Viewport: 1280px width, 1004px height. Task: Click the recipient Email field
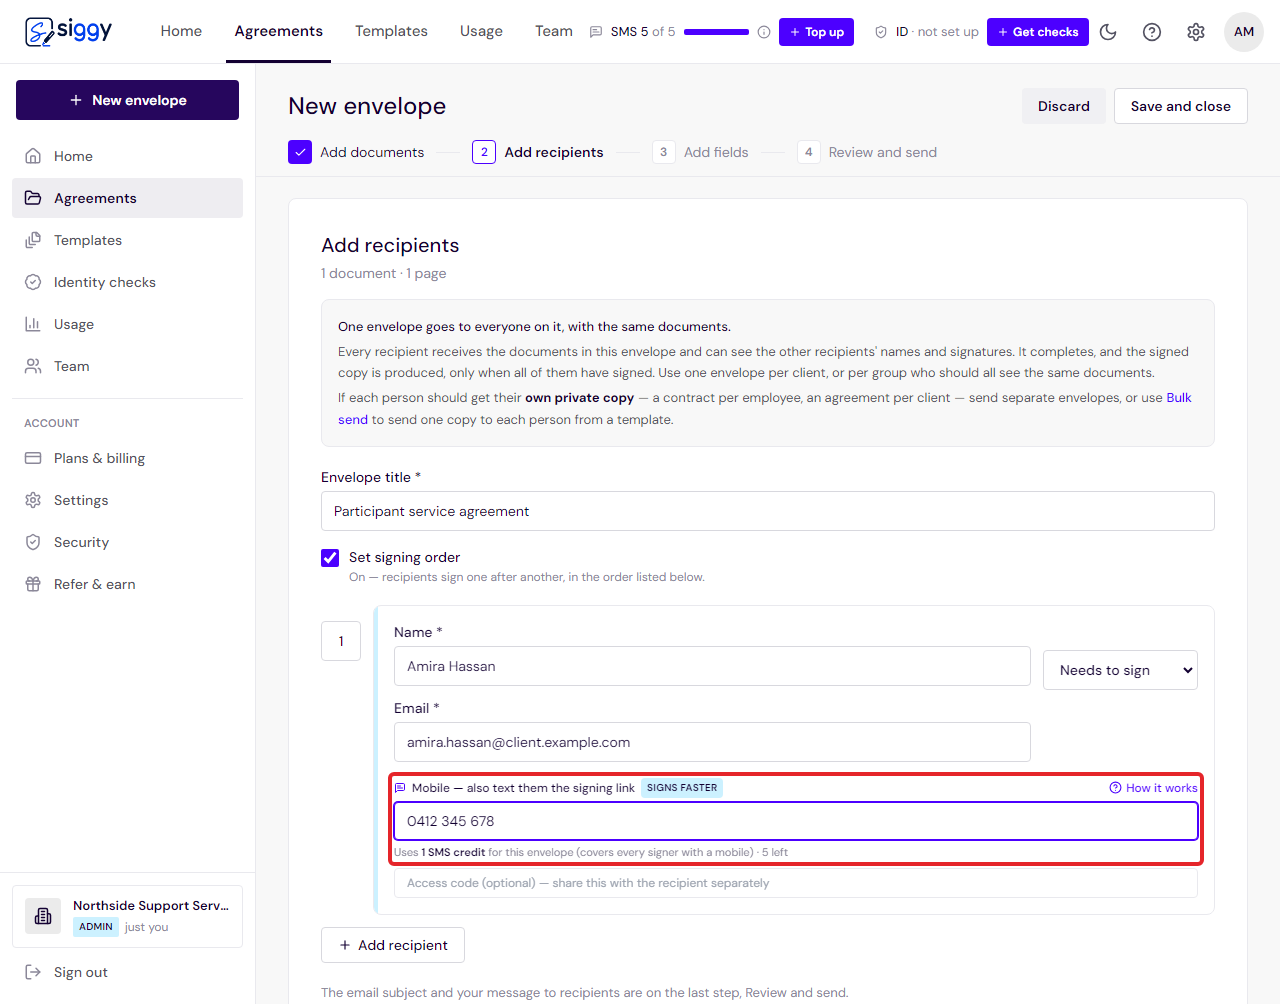[712, 742]
